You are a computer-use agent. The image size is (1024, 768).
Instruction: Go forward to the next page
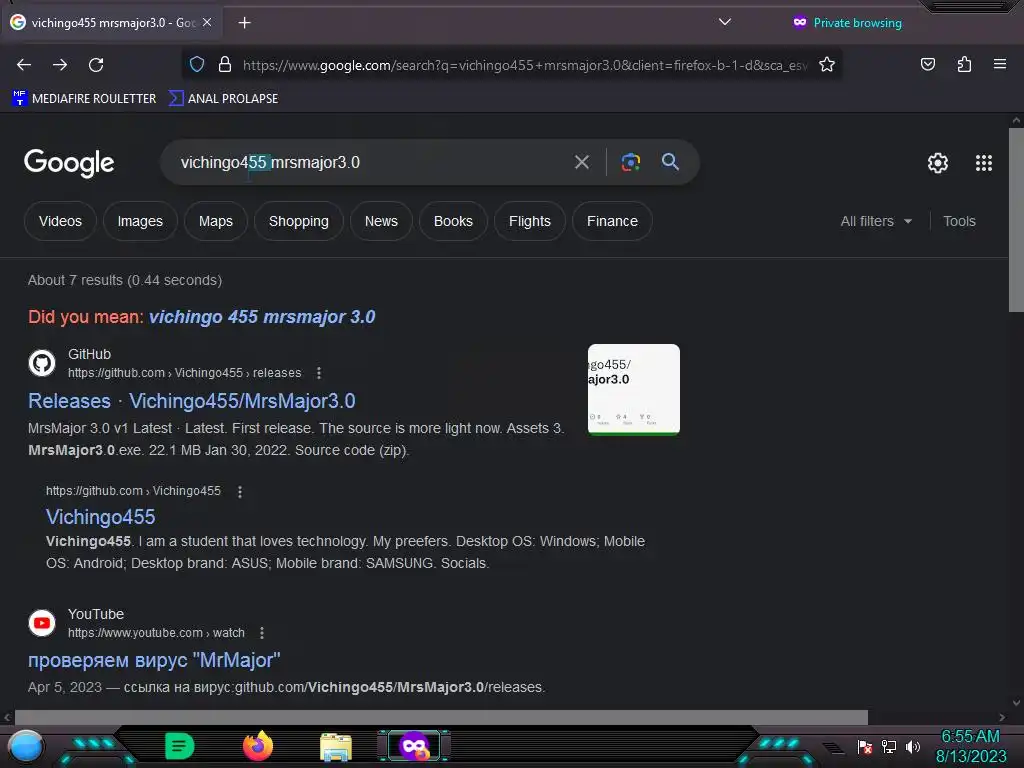click(60, 65)
